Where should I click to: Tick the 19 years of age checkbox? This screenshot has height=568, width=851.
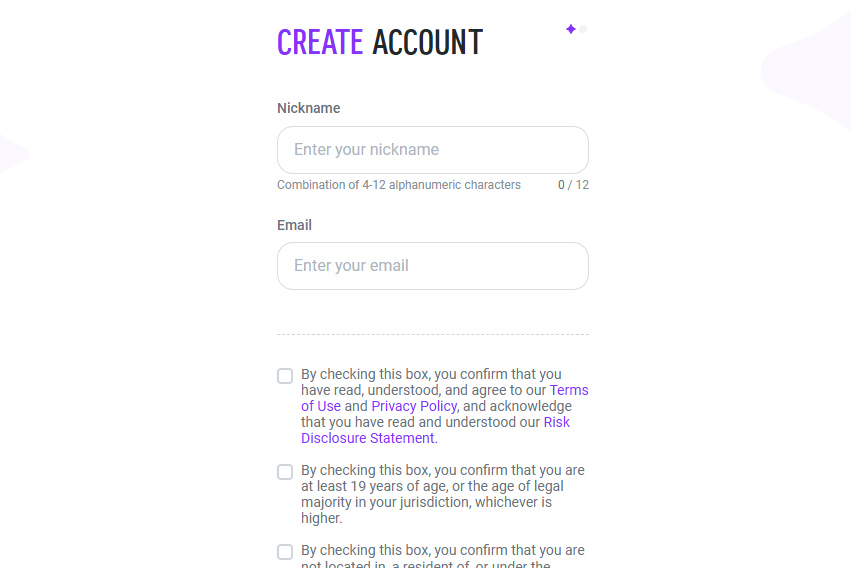pos(285,472)
